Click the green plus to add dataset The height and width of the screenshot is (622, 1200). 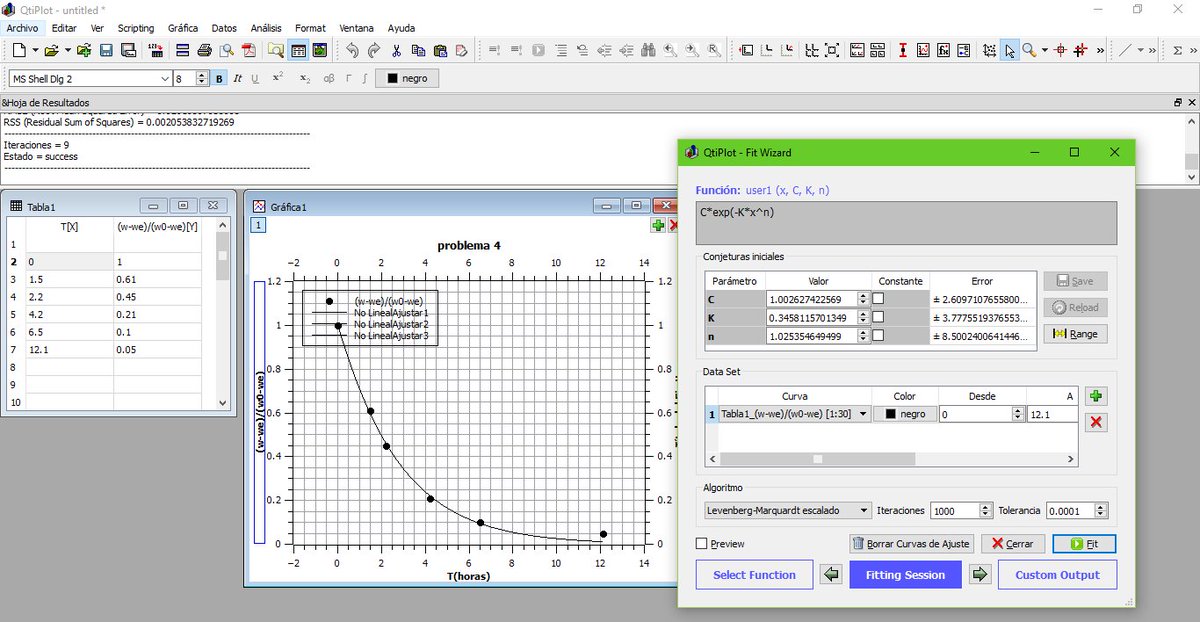coord(1096,397)
